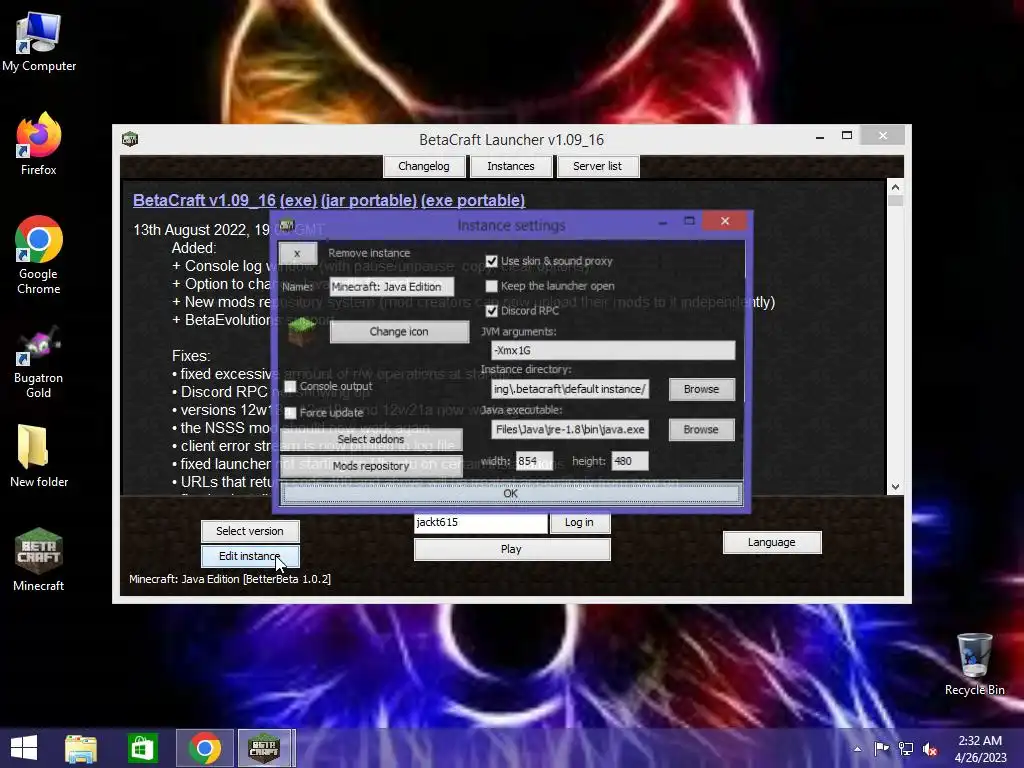Browse for the instance directory
1024x768 pixels.
[x=701, y=389]
